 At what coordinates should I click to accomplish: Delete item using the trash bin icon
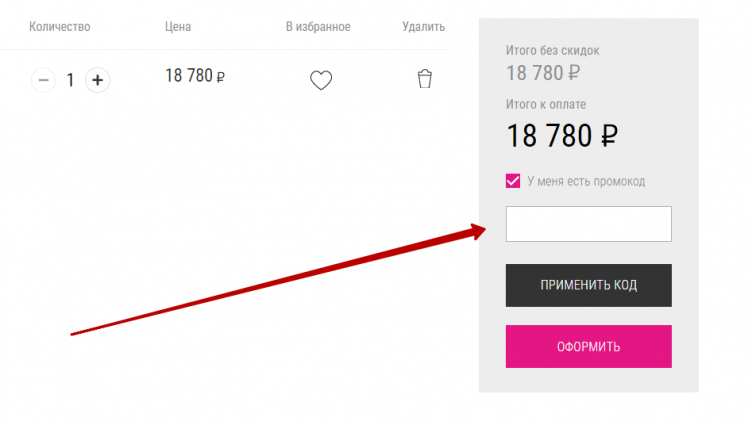click(424, 79)
